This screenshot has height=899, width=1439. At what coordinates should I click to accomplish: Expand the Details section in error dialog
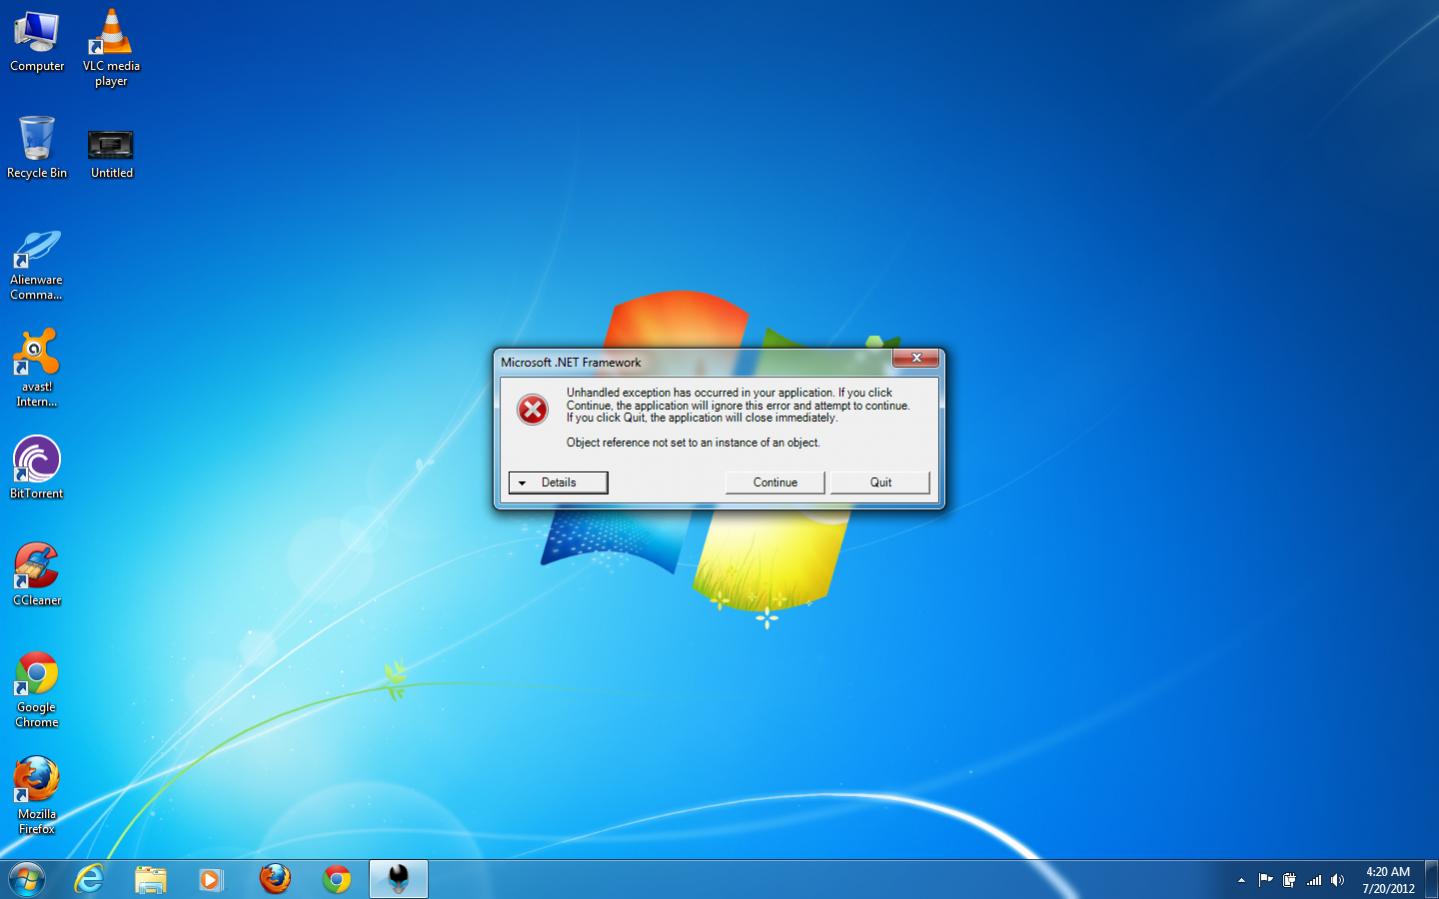click(x=558, y=482)
